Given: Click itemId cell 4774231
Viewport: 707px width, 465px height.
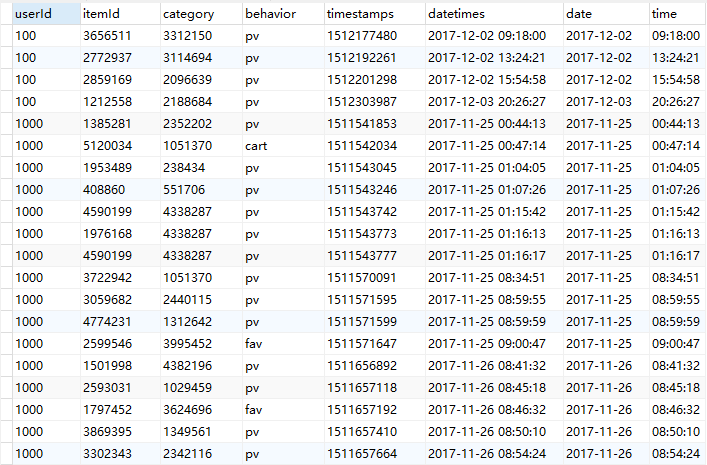Looking at the screenshot, I should 120,322.
